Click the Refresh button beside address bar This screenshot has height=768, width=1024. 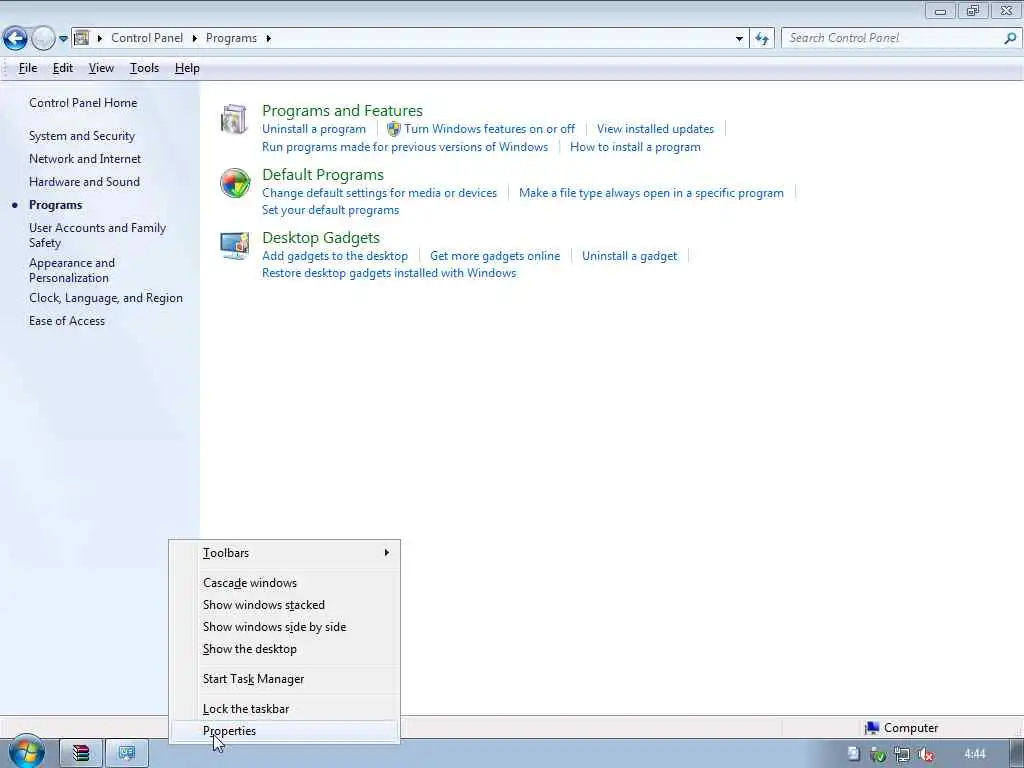762,39
